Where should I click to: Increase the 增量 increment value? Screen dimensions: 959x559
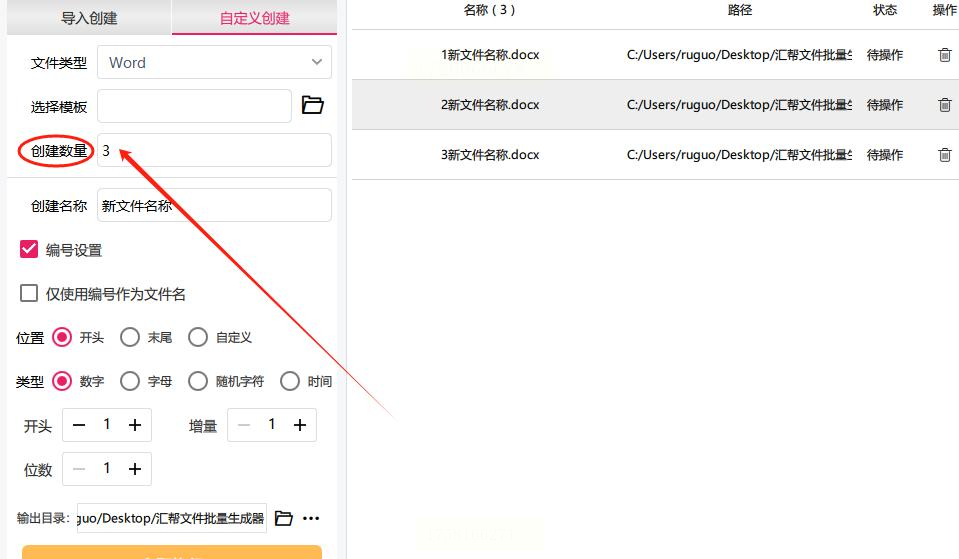(x=300, y=425)
